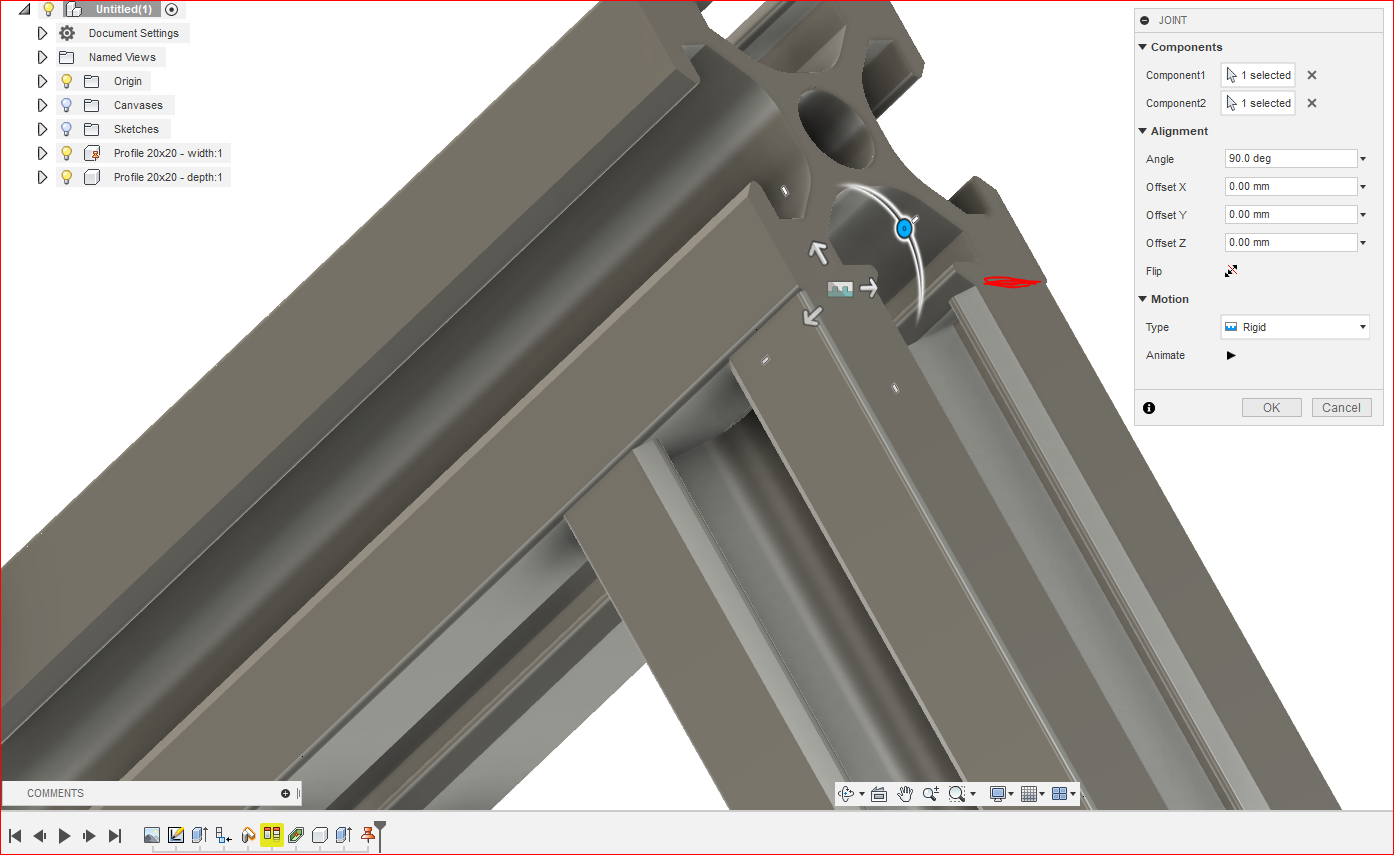Hide the Canvases folder using its bulb

point(66,104)
